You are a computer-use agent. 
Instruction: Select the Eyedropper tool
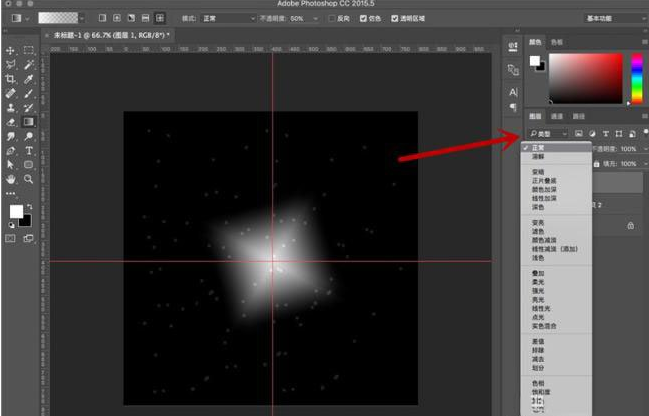click(x=29, y=79)
